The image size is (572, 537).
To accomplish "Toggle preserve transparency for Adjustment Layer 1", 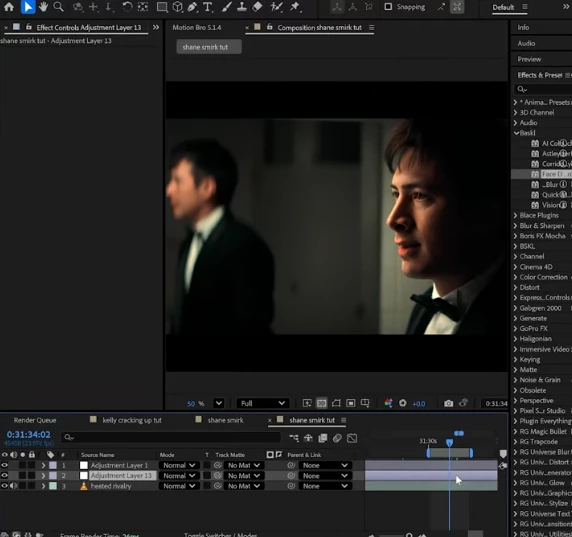I will (207, 465).
